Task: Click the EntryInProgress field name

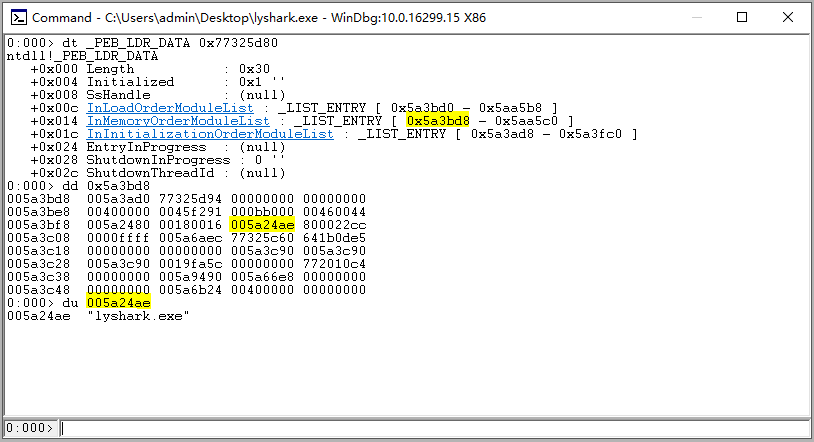Action: tap(146, 147)
